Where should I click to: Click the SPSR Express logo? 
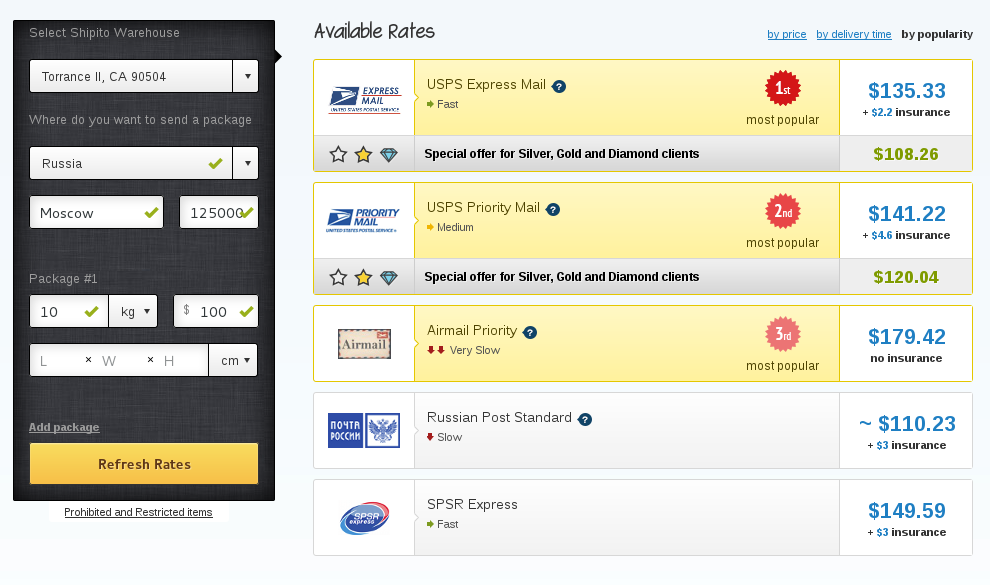[364, 518]
